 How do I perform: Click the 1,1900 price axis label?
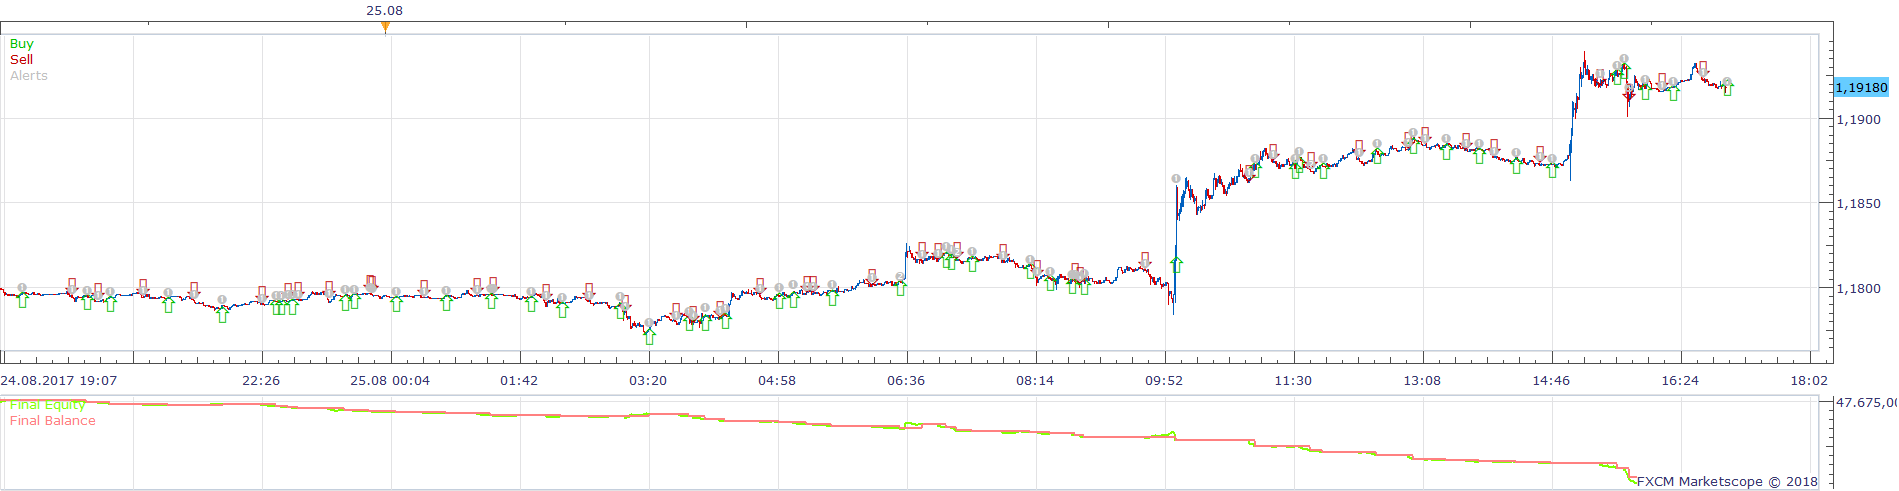pos(1858,120)
